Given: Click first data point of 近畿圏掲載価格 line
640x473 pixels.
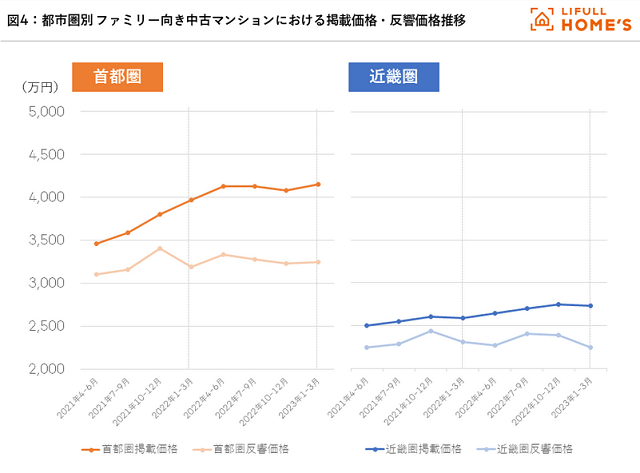Looking at the screenshot, I should pos(367,325).
